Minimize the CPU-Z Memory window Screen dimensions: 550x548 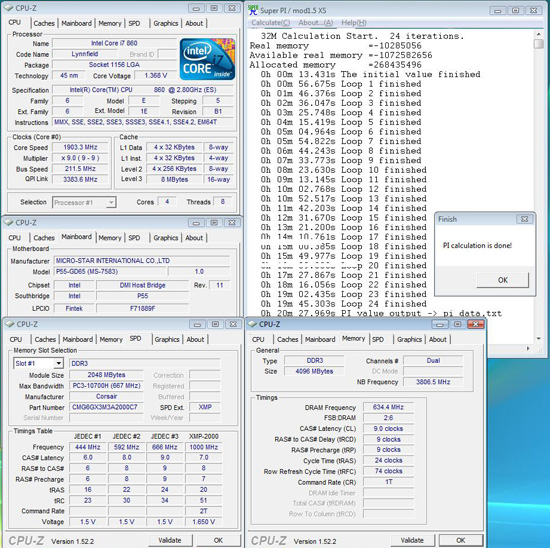coord(440,324)
